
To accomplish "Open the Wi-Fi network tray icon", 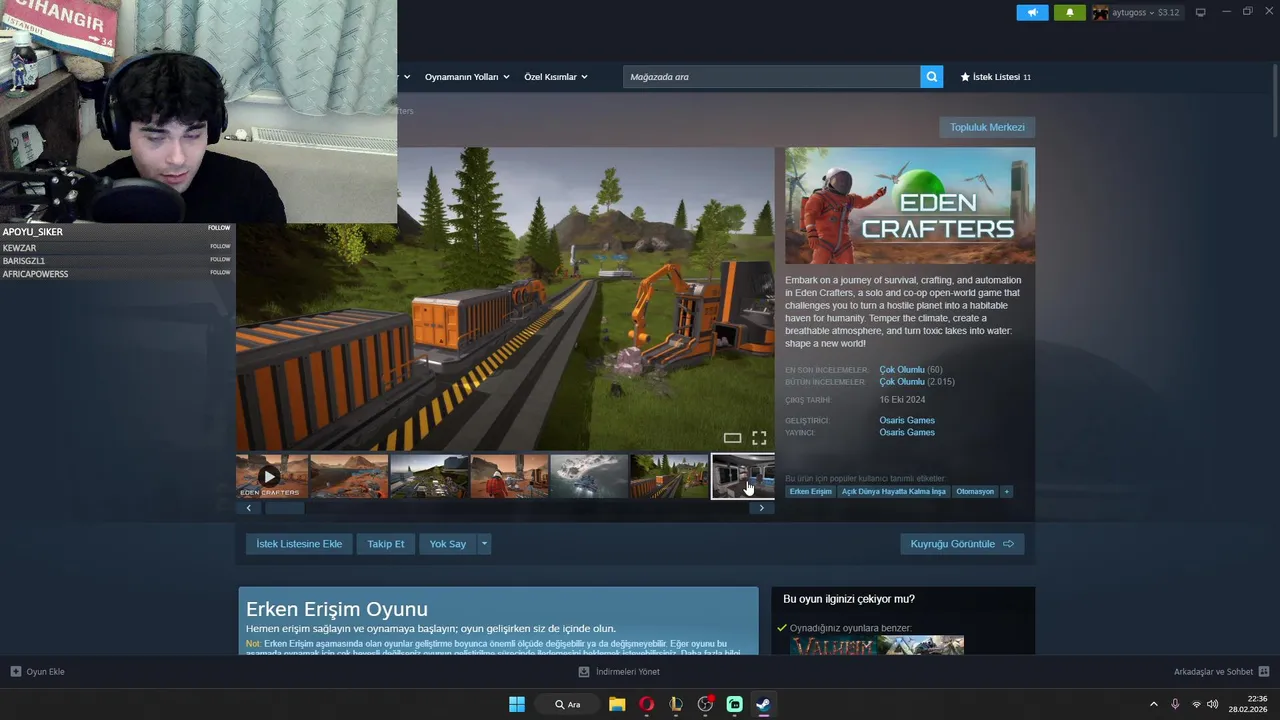I will tap(1196, 704).
